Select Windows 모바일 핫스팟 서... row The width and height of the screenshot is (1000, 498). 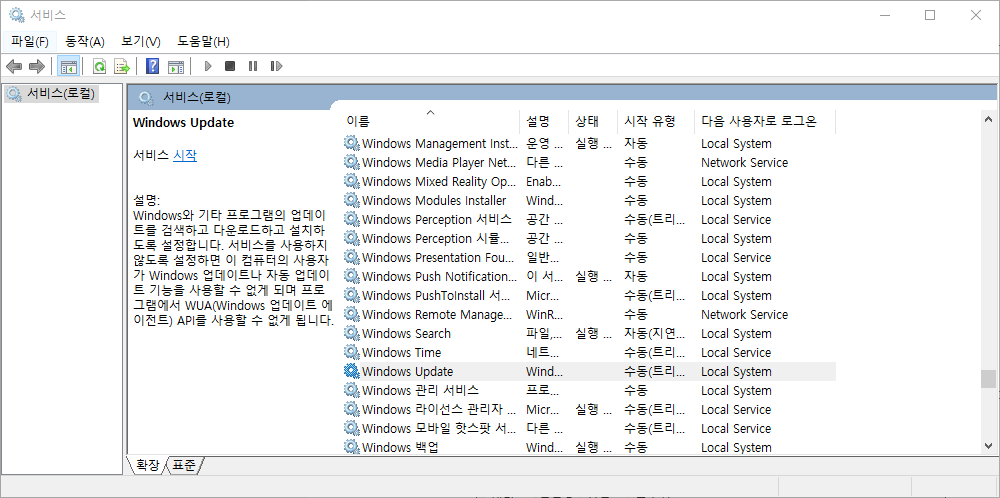[589, 428]
